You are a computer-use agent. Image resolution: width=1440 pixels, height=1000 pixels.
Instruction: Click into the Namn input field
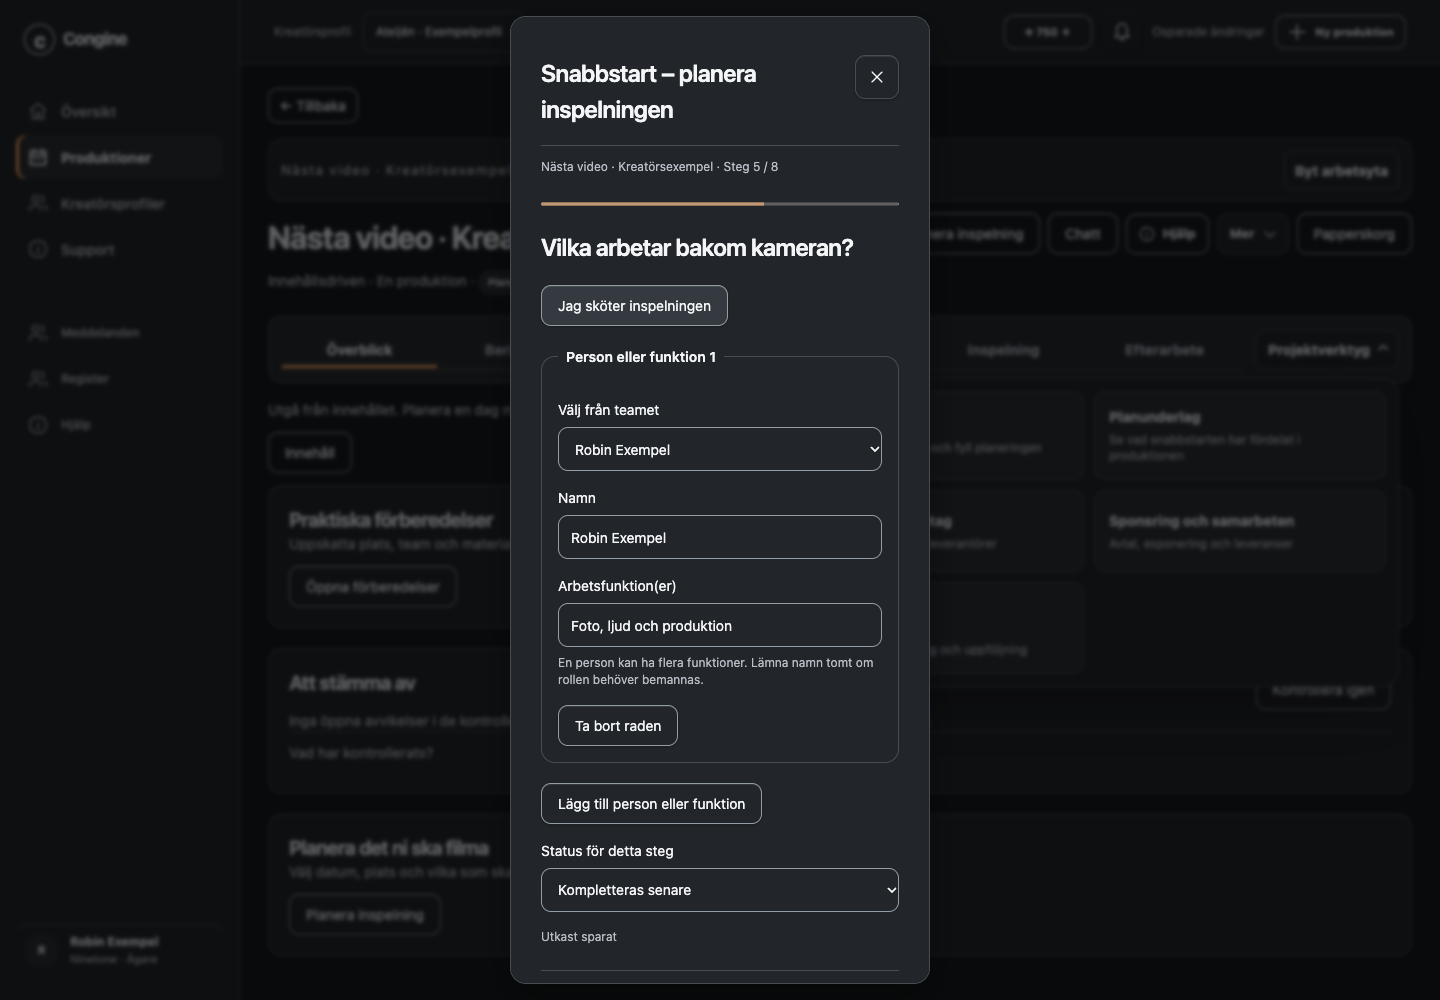coord(720,537)
